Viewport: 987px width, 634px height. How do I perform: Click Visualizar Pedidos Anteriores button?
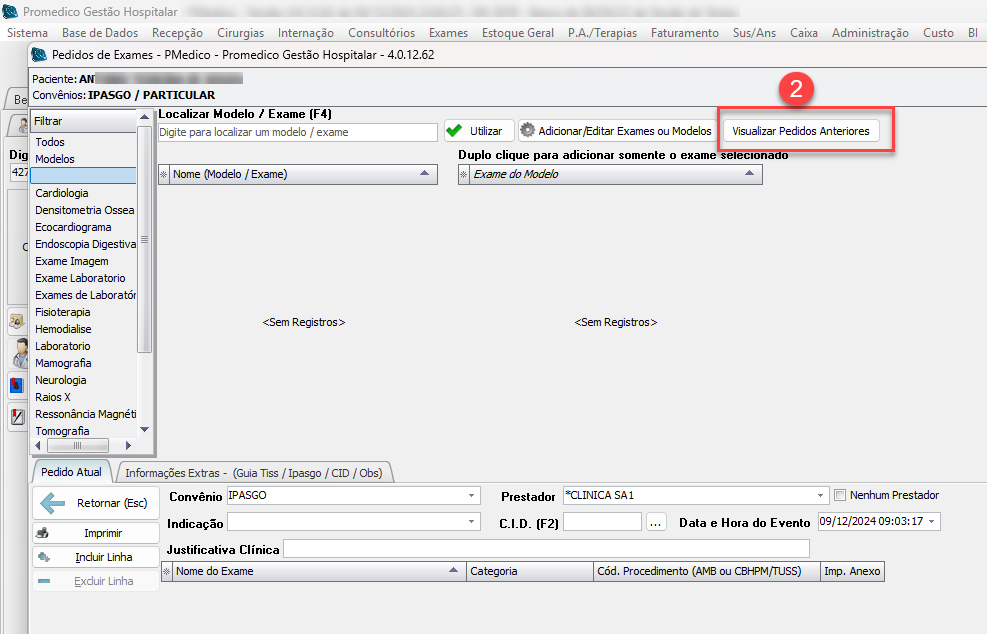tap(801, 131)
